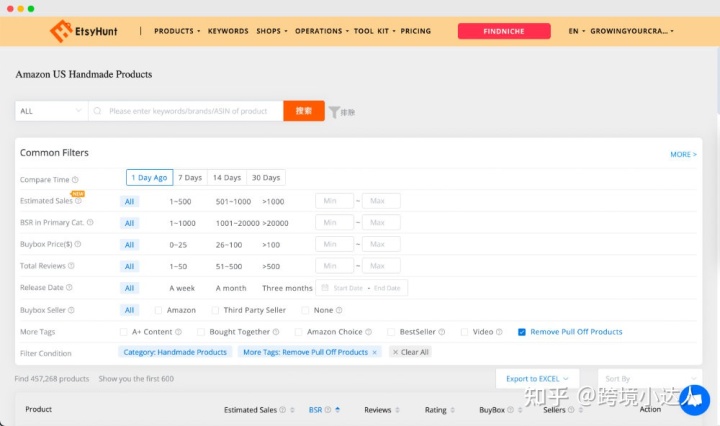
Task: Sort by Rating column arrows
Action: pyautogui.click(x=453, y=410)
